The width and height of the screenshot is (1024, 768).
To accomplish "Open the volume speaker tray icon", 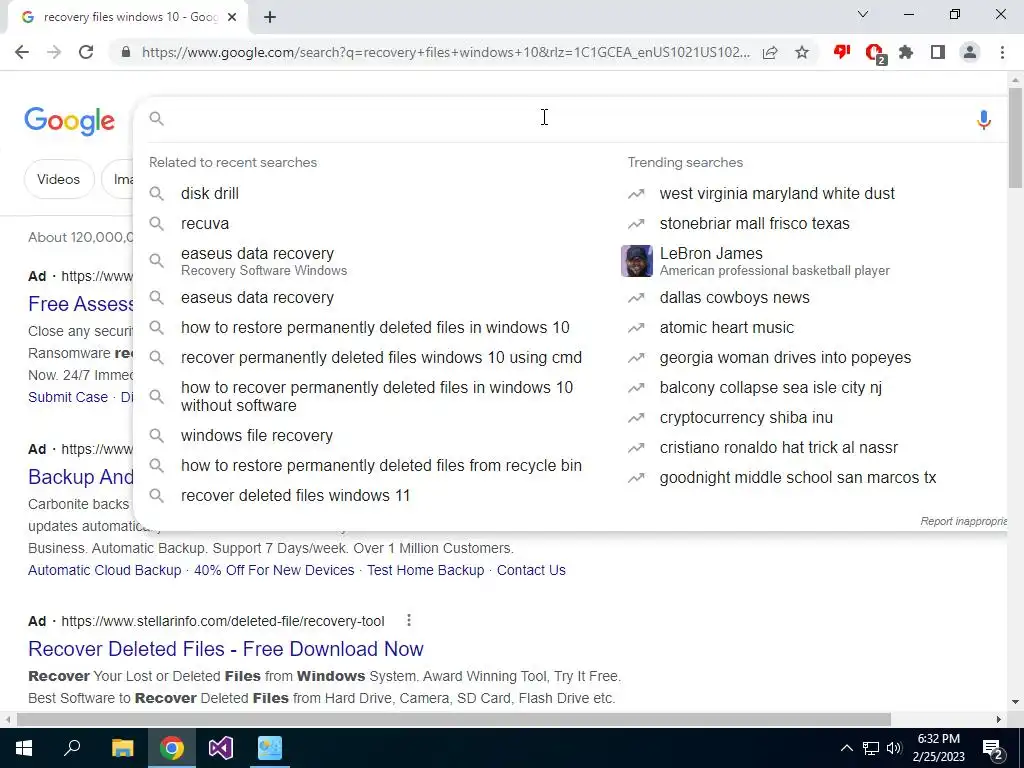I will click(894, 748).
